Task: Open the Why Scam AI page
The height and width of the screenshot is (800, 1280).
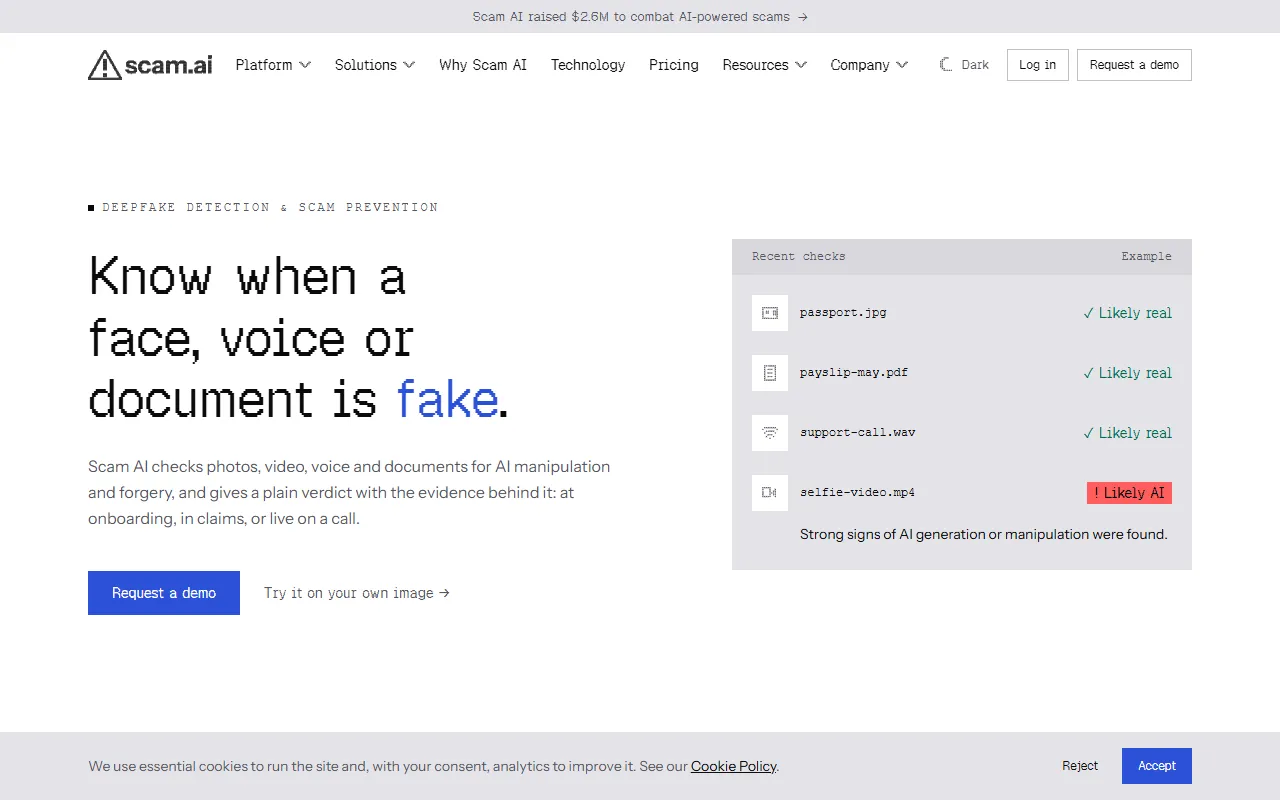Action: coord(483,65)
